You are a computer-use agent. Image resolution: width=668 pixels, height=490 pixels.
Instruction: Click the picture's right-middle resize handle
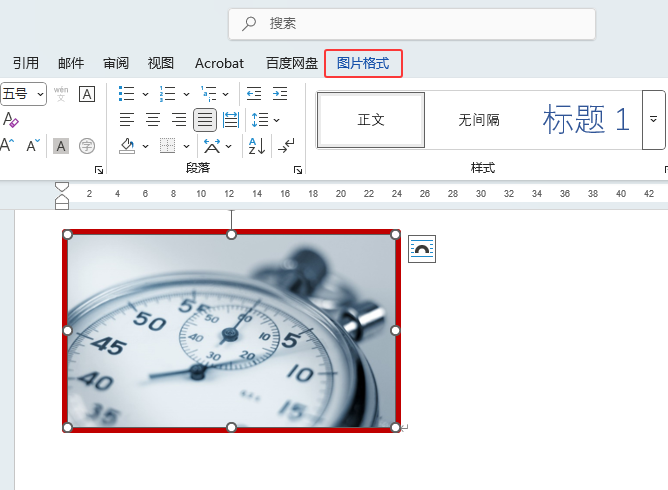(395, 331)
